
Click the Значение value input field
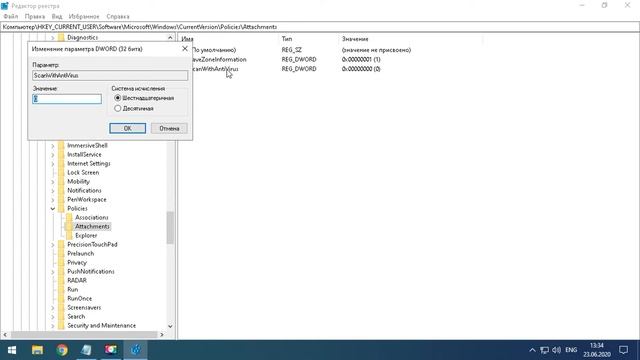(x=67, y=99)
